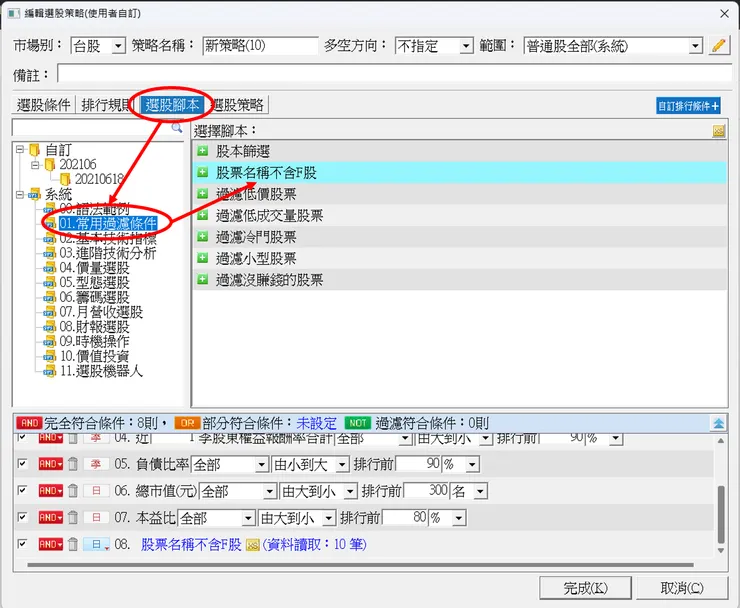Click the 自訂排行條件+ button
740x608 pixels.
coord(689,106)
